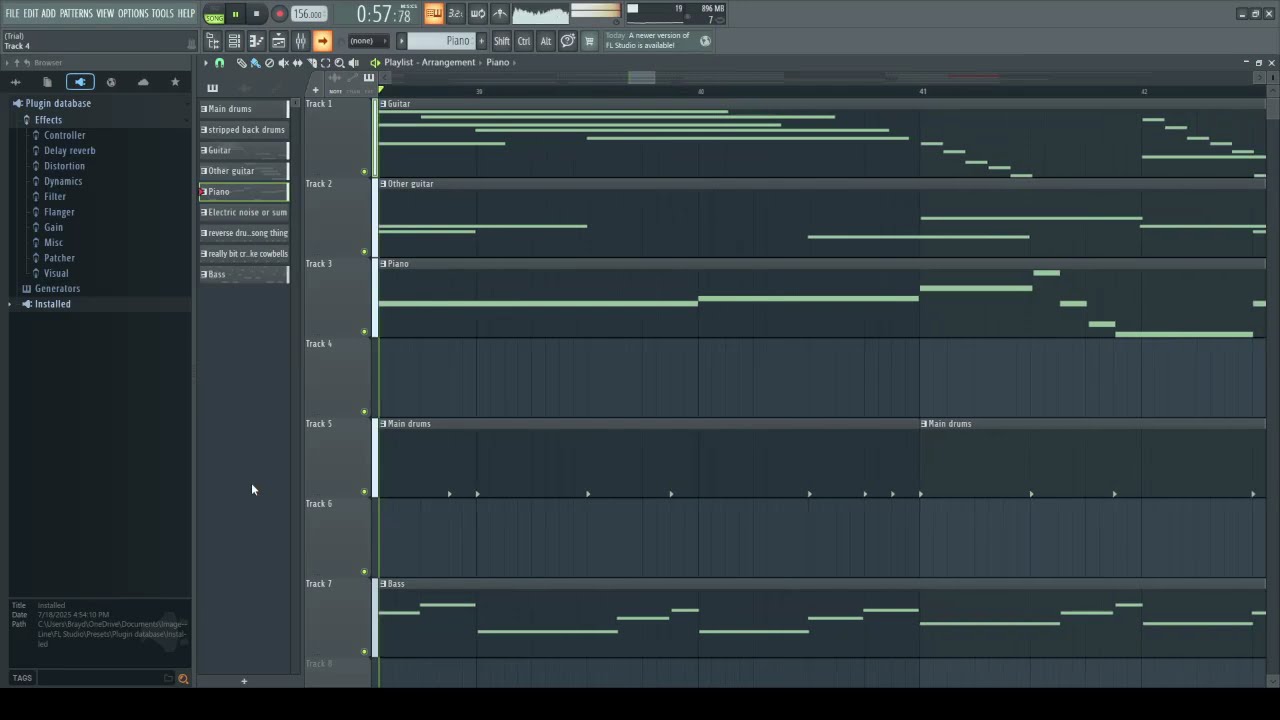Open the starred favorites tab in Browser

click(x=175, y=82)
